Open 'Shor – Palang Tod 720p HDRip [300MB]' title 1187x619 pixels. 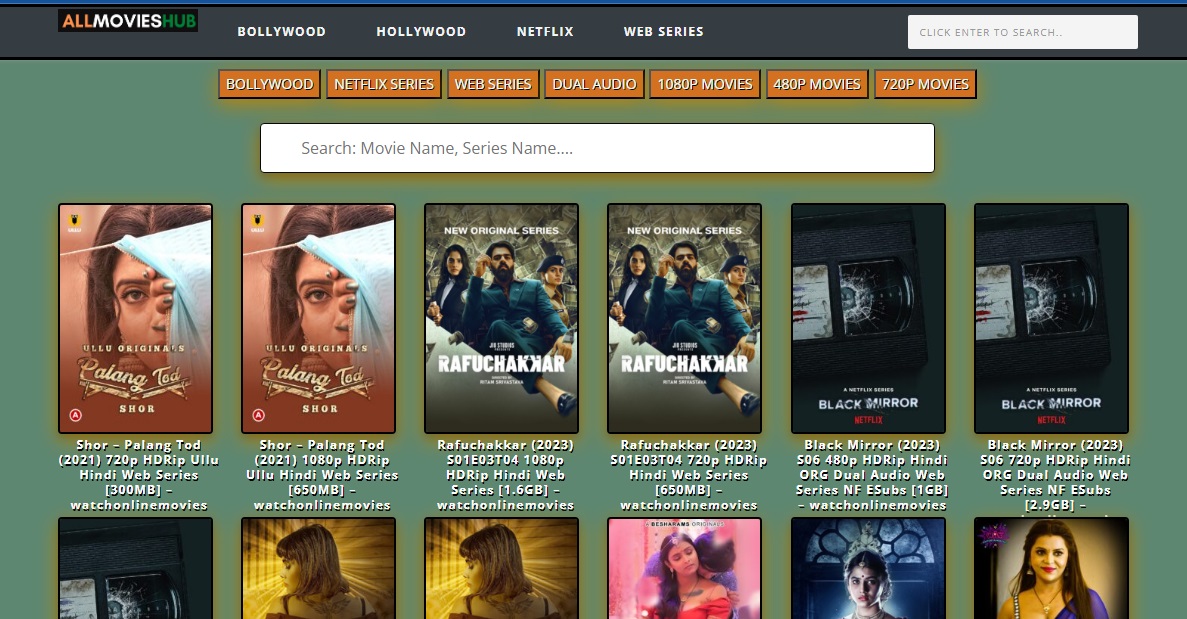(x=139, y=474)
